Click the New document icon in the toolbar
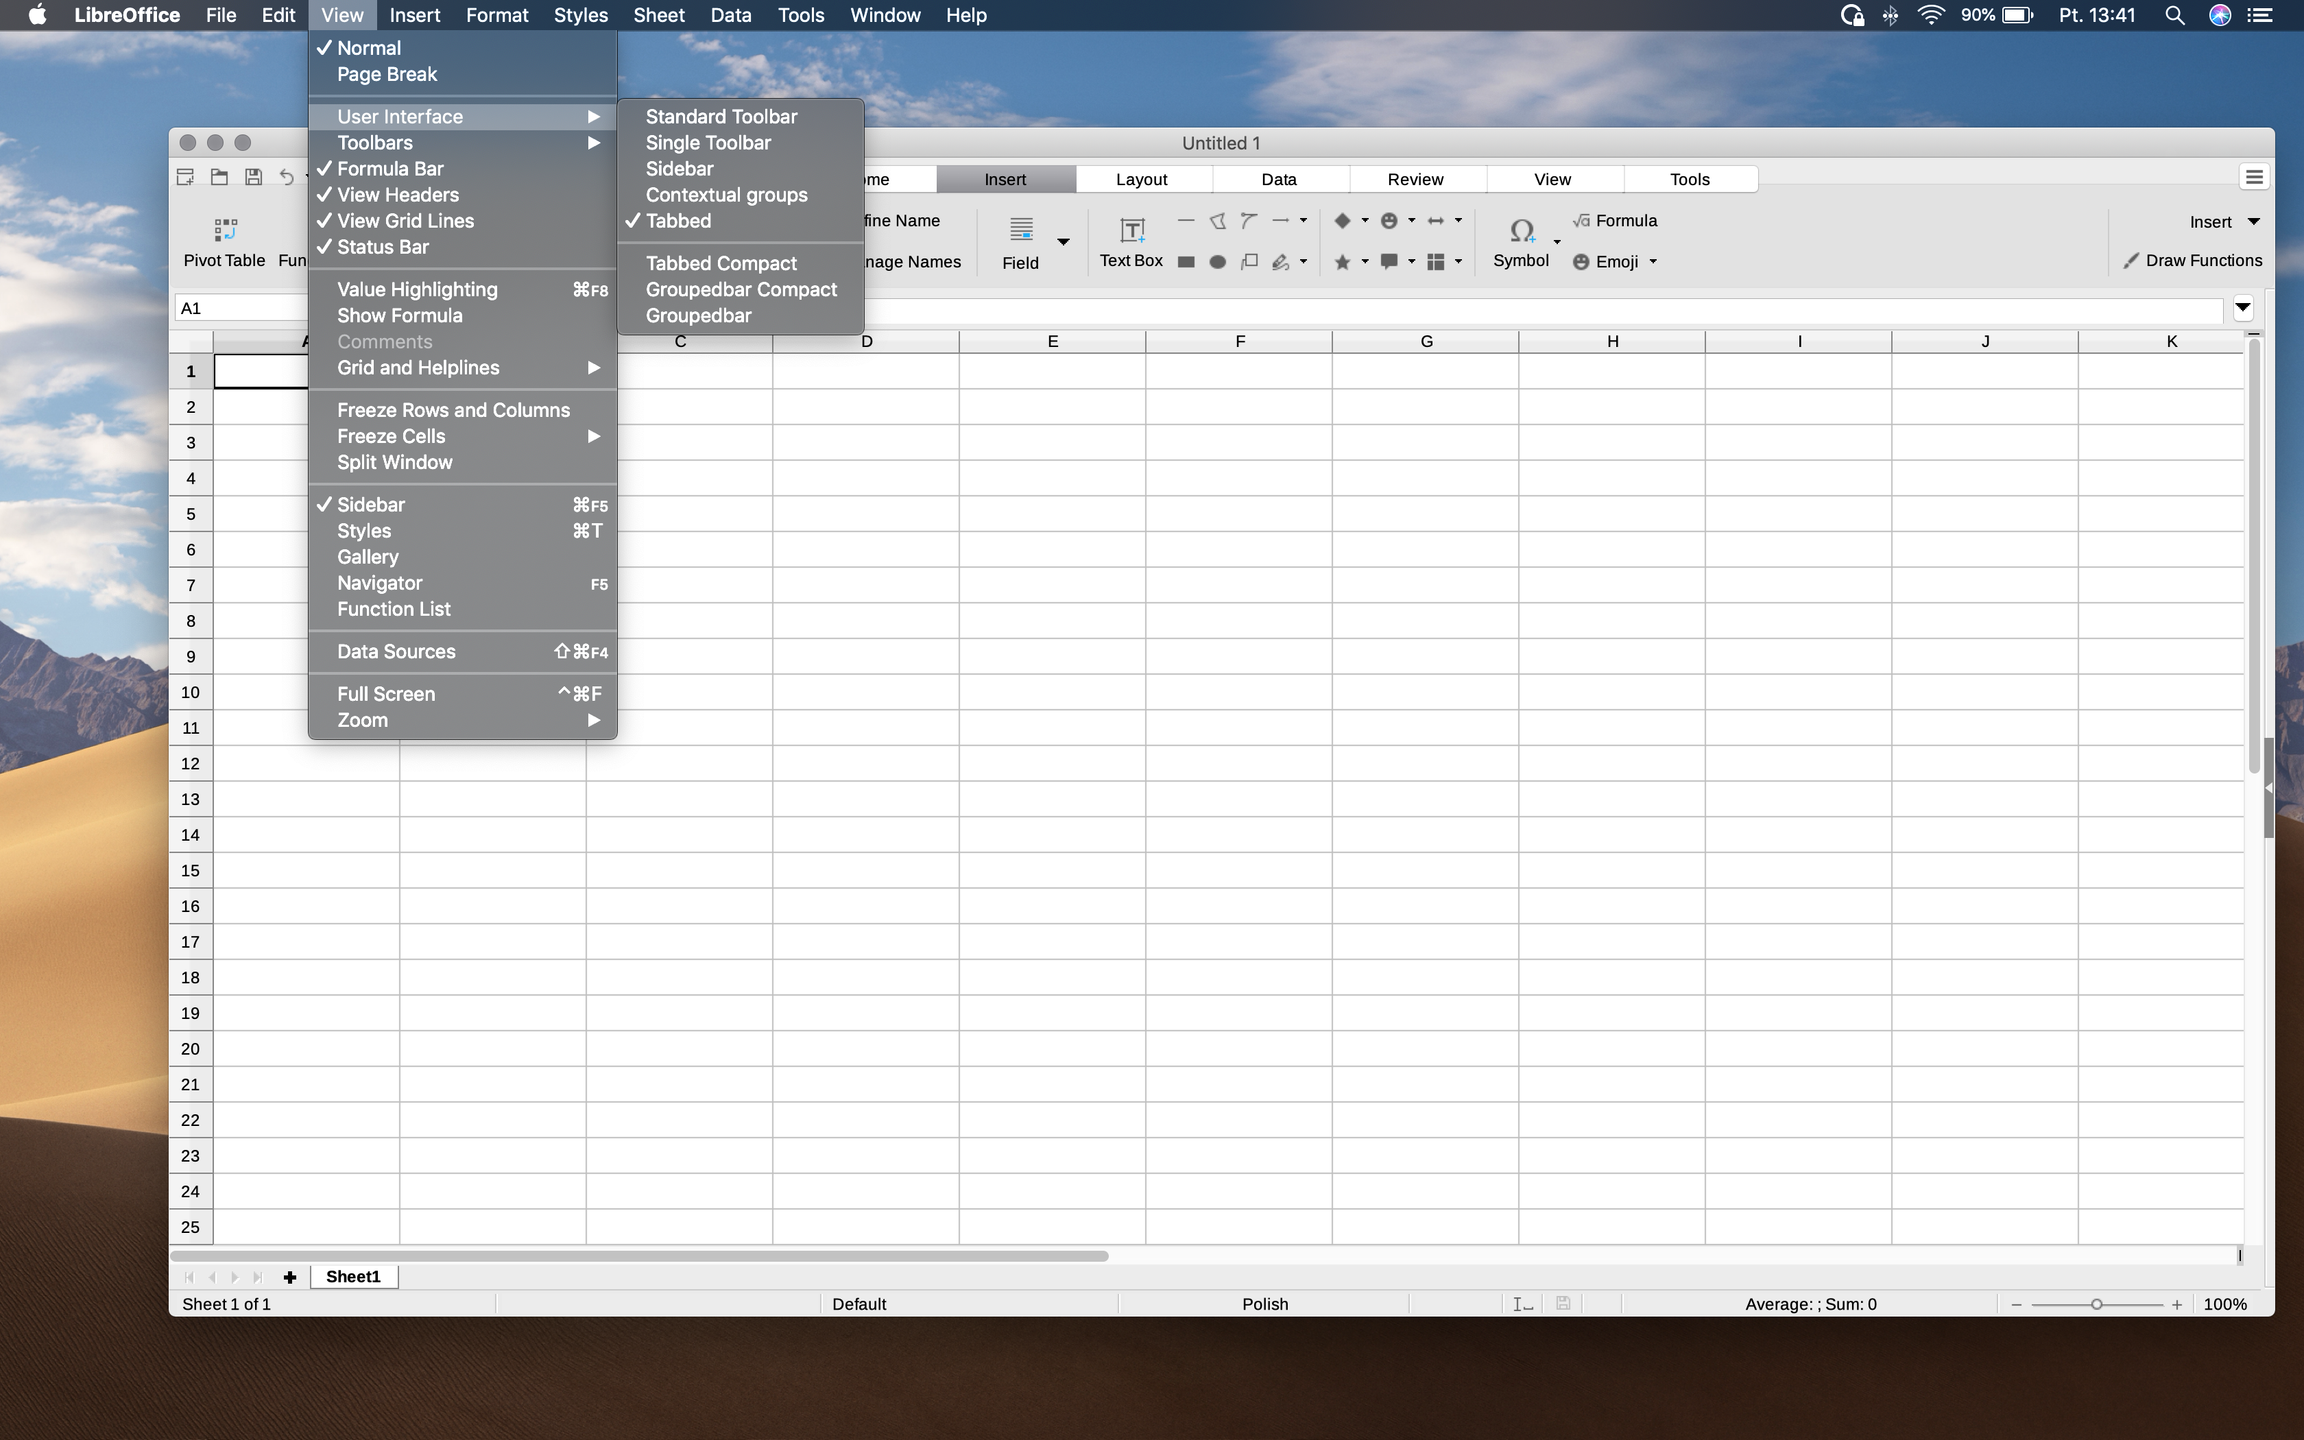The height and width of the screenshot is (1440, 2304). click(186, 177)
